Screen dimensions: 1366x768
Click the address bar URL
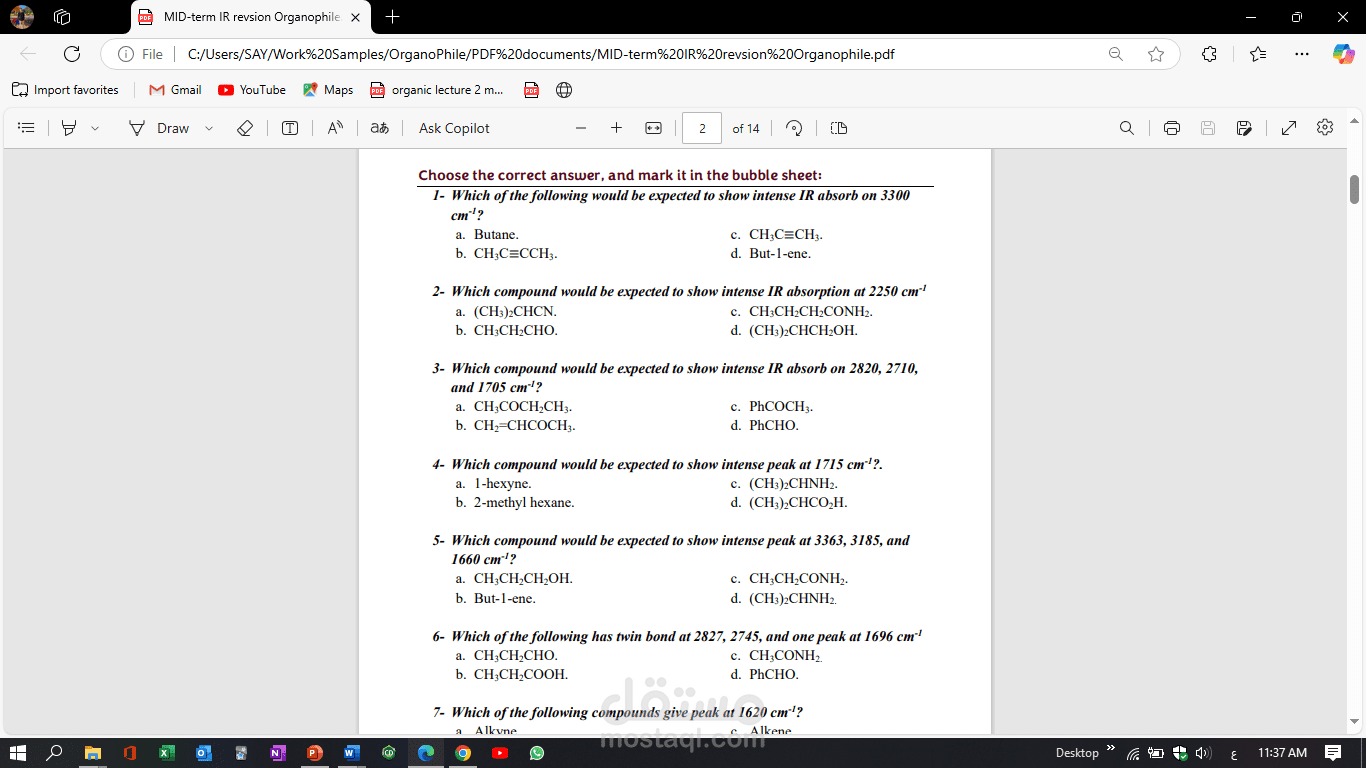click(541, 54)
